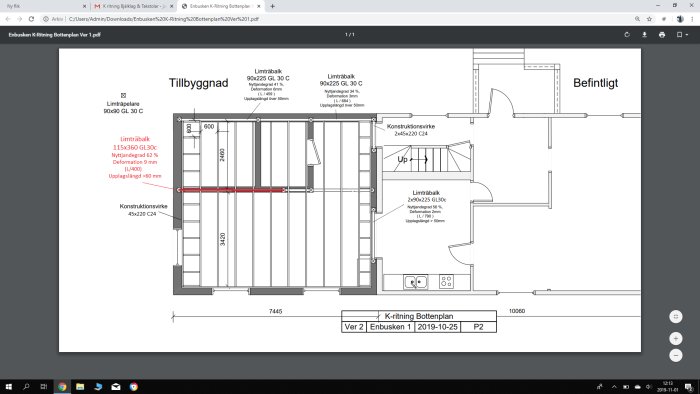Open the Windows Start menu

[8, 386]
